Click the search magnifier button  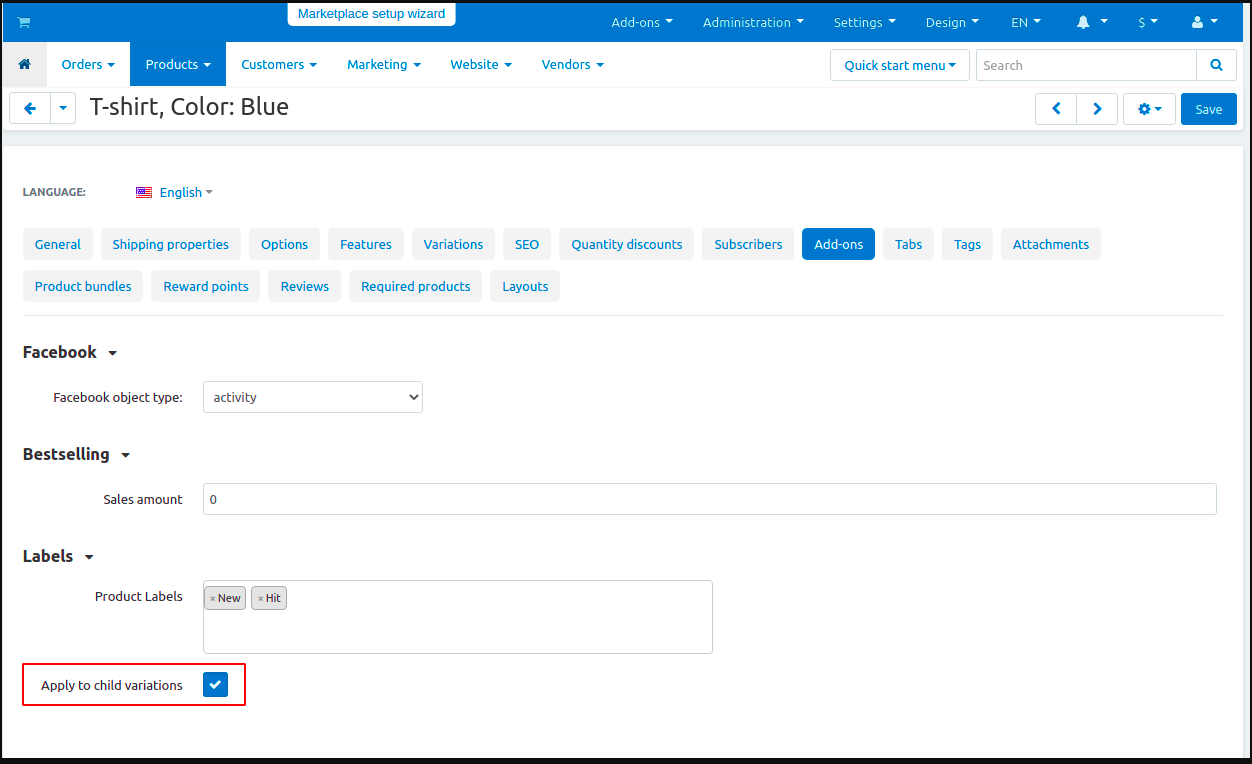[1216, 65]
